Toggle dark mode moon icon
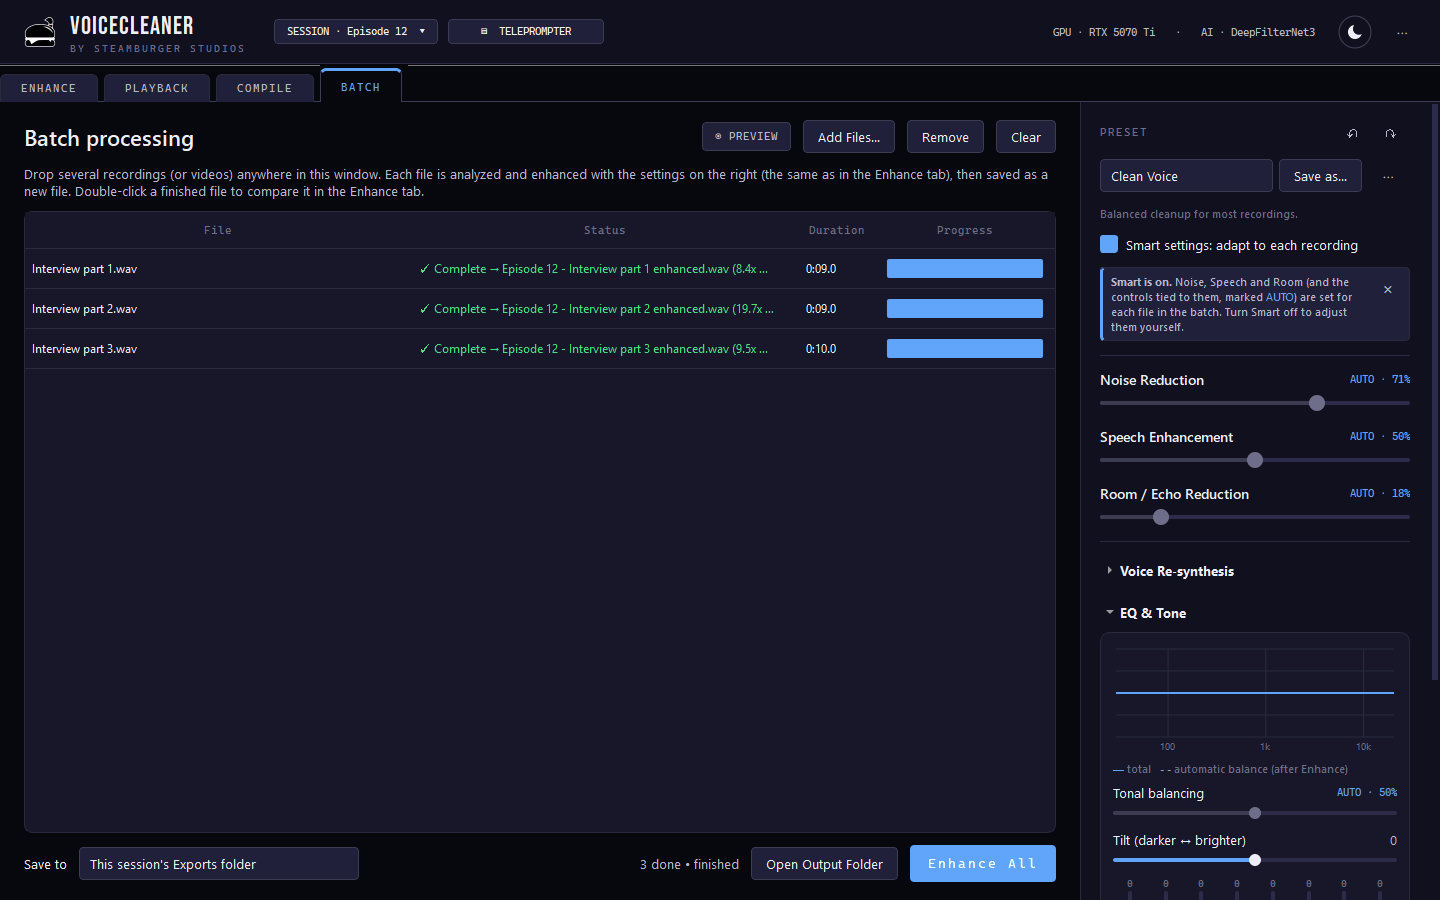This screenshot has height=900, width=1440. [x=1355, y=32]
